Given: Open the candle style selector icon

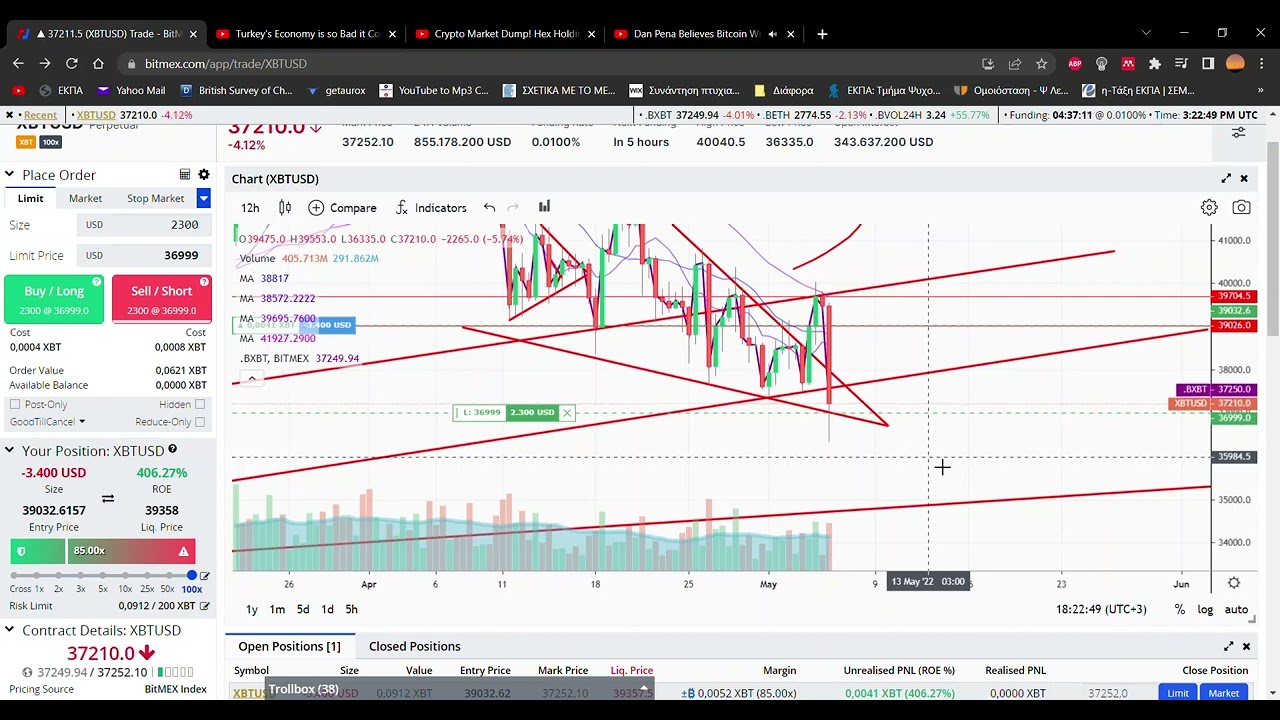Looking at the screenshot, I should click(x=285, y=208).
